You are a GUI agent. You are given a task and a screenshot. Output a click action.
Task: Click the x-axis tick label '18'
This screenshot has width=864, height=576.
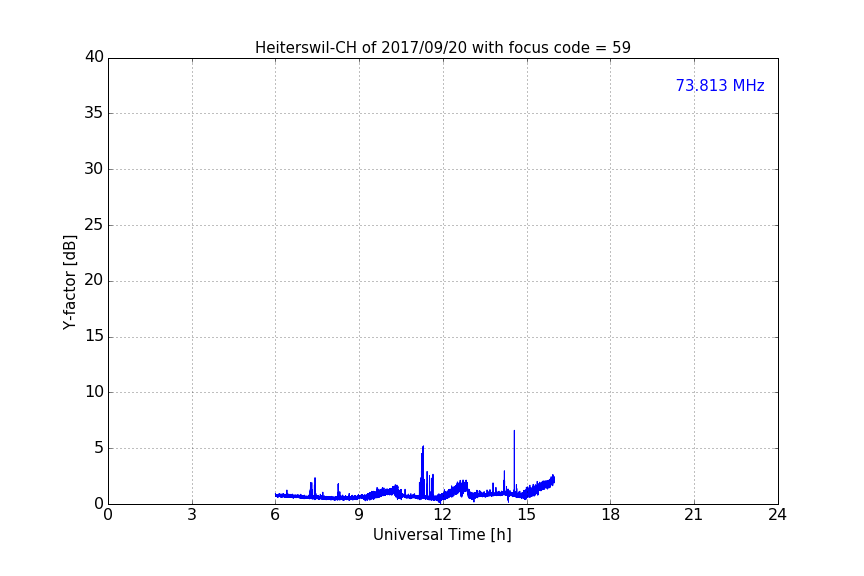pyautogui.click(x=610, y=515)
